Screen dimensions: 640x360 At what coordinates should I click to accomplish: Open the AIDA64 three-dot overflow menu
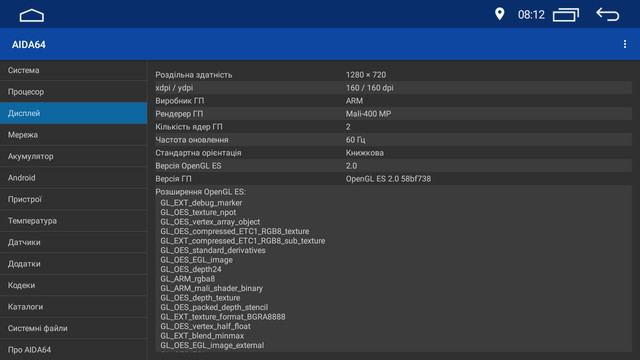[x=624, y=44]
